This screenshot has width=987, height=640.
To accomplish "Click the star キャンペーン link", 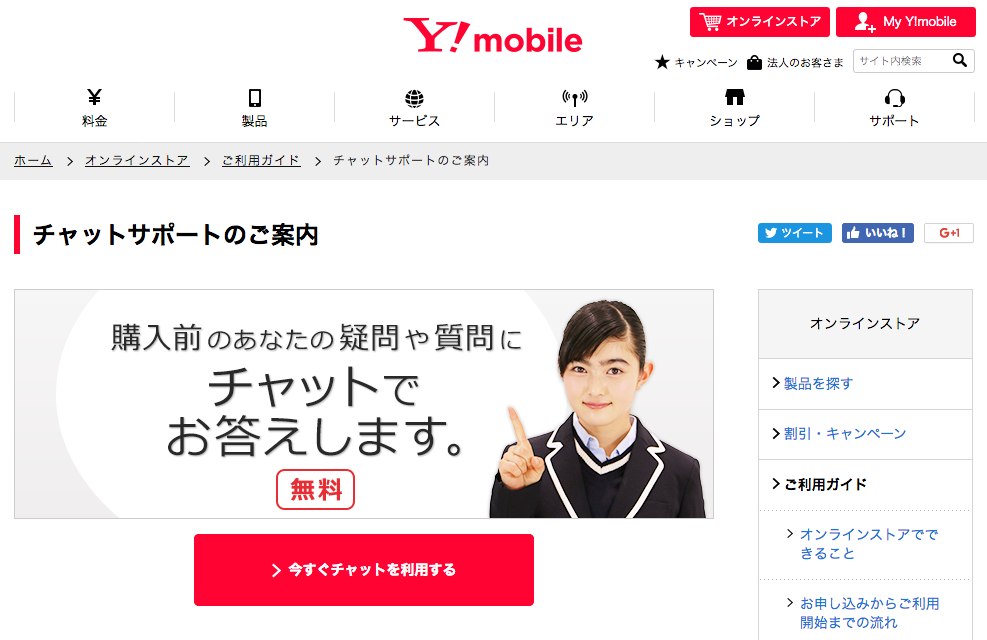I will 696,62.
